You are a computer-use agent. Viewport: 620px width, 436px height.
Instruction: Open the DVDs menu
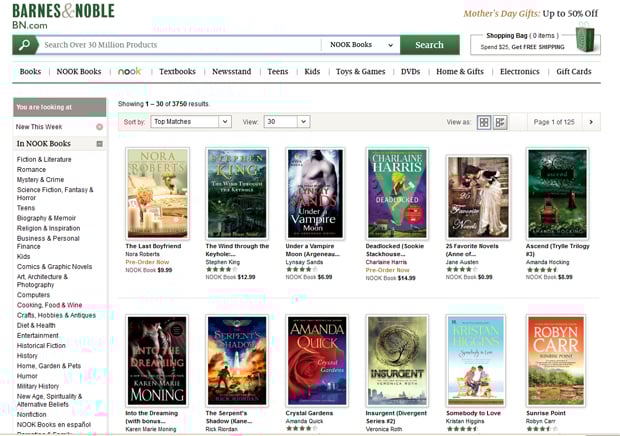(410, 72)
